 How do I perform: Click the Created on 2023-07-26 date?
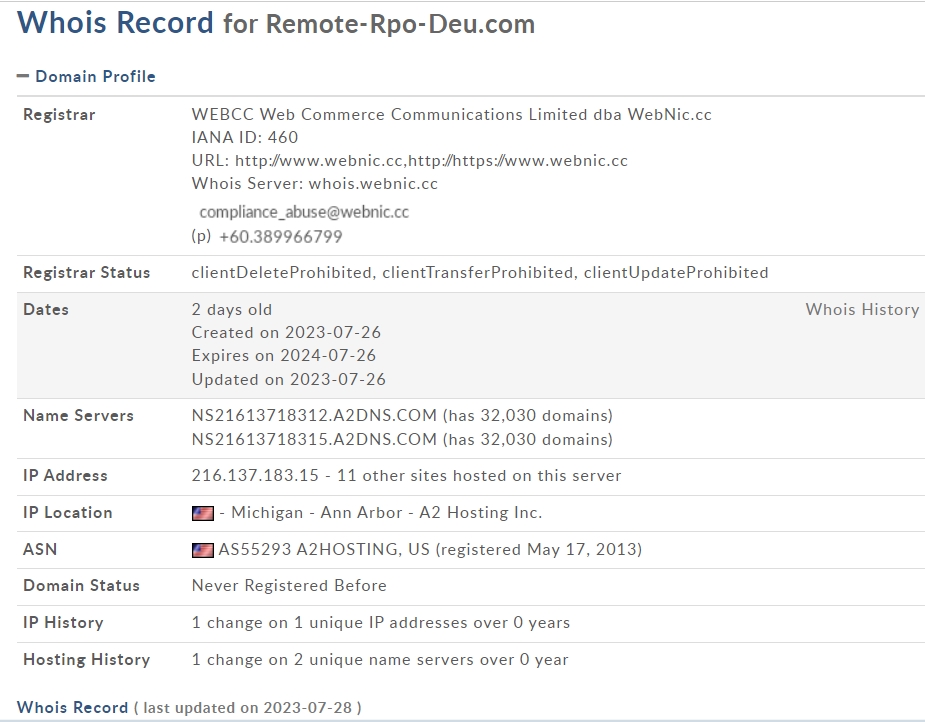tap(286, 333)
